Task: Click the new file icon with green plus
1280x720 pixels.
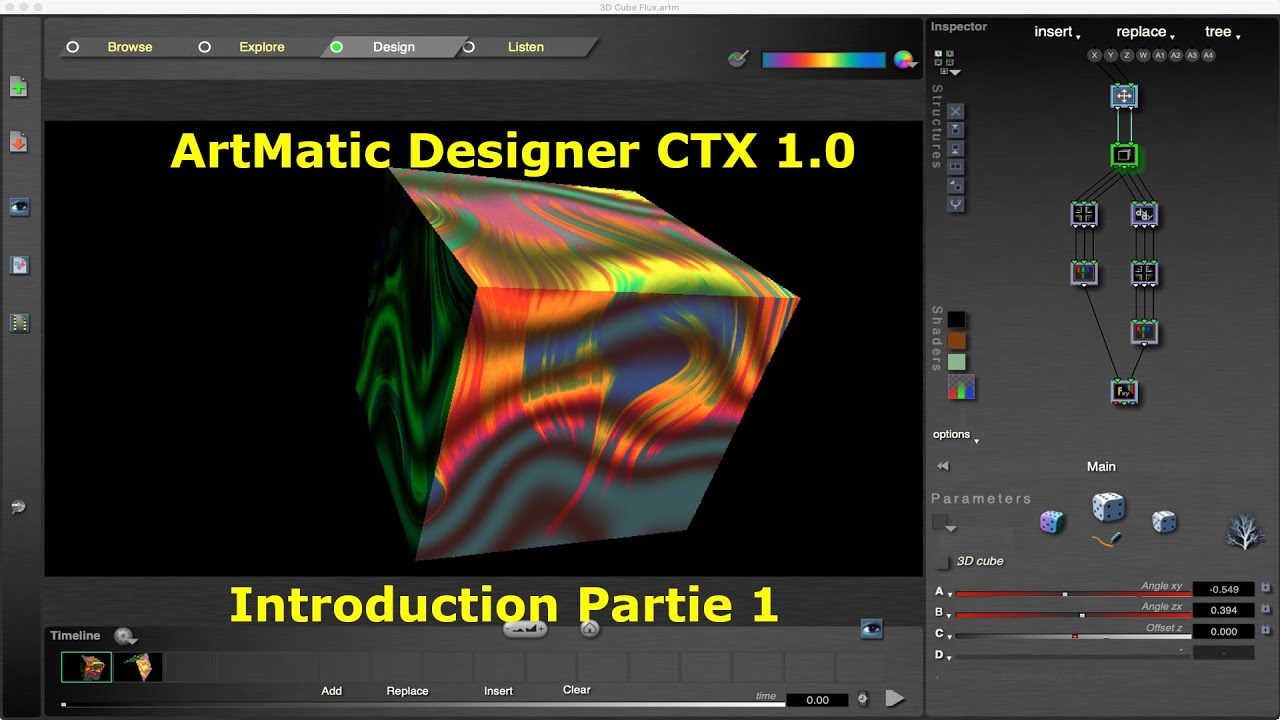Action: [x=18, y=87]
